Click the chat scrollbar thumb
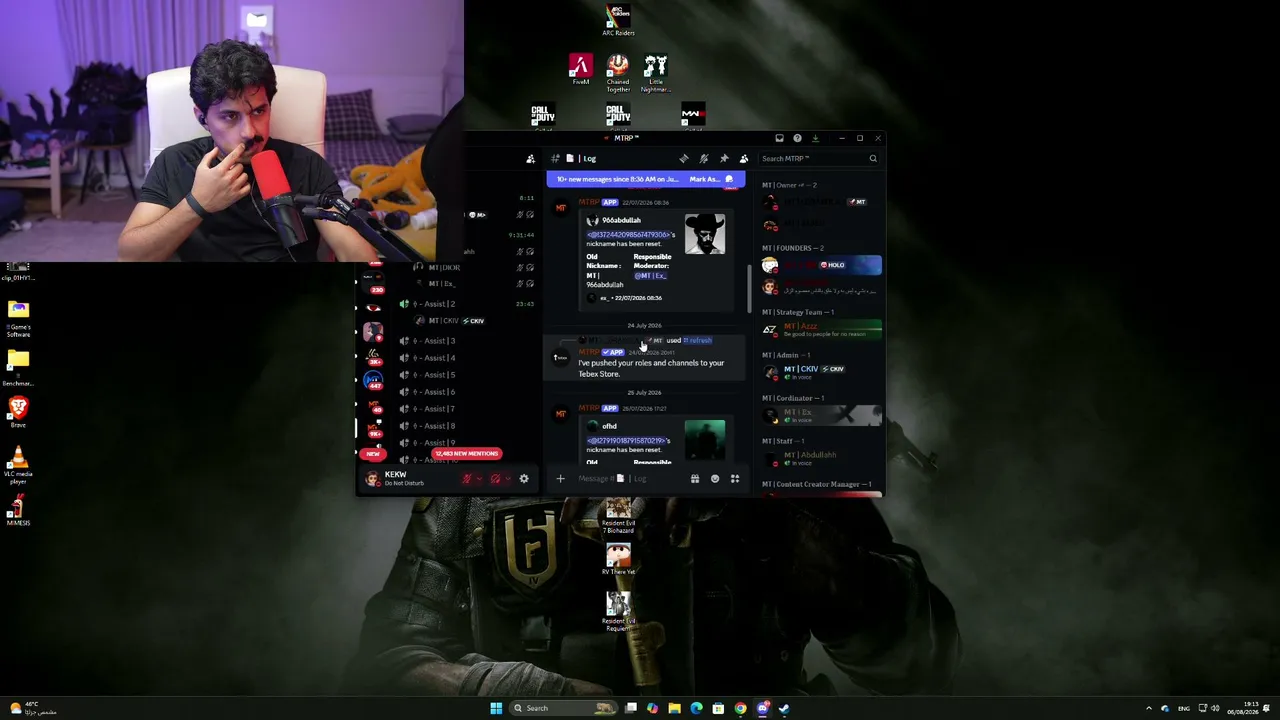The image size is (1280, 720). (749, 288)
